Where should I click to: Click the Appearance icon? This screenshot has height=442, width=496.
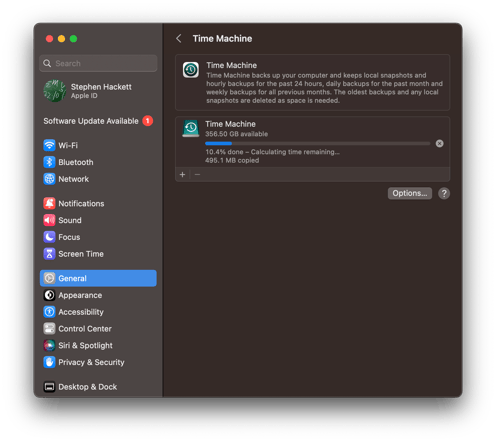49,295
